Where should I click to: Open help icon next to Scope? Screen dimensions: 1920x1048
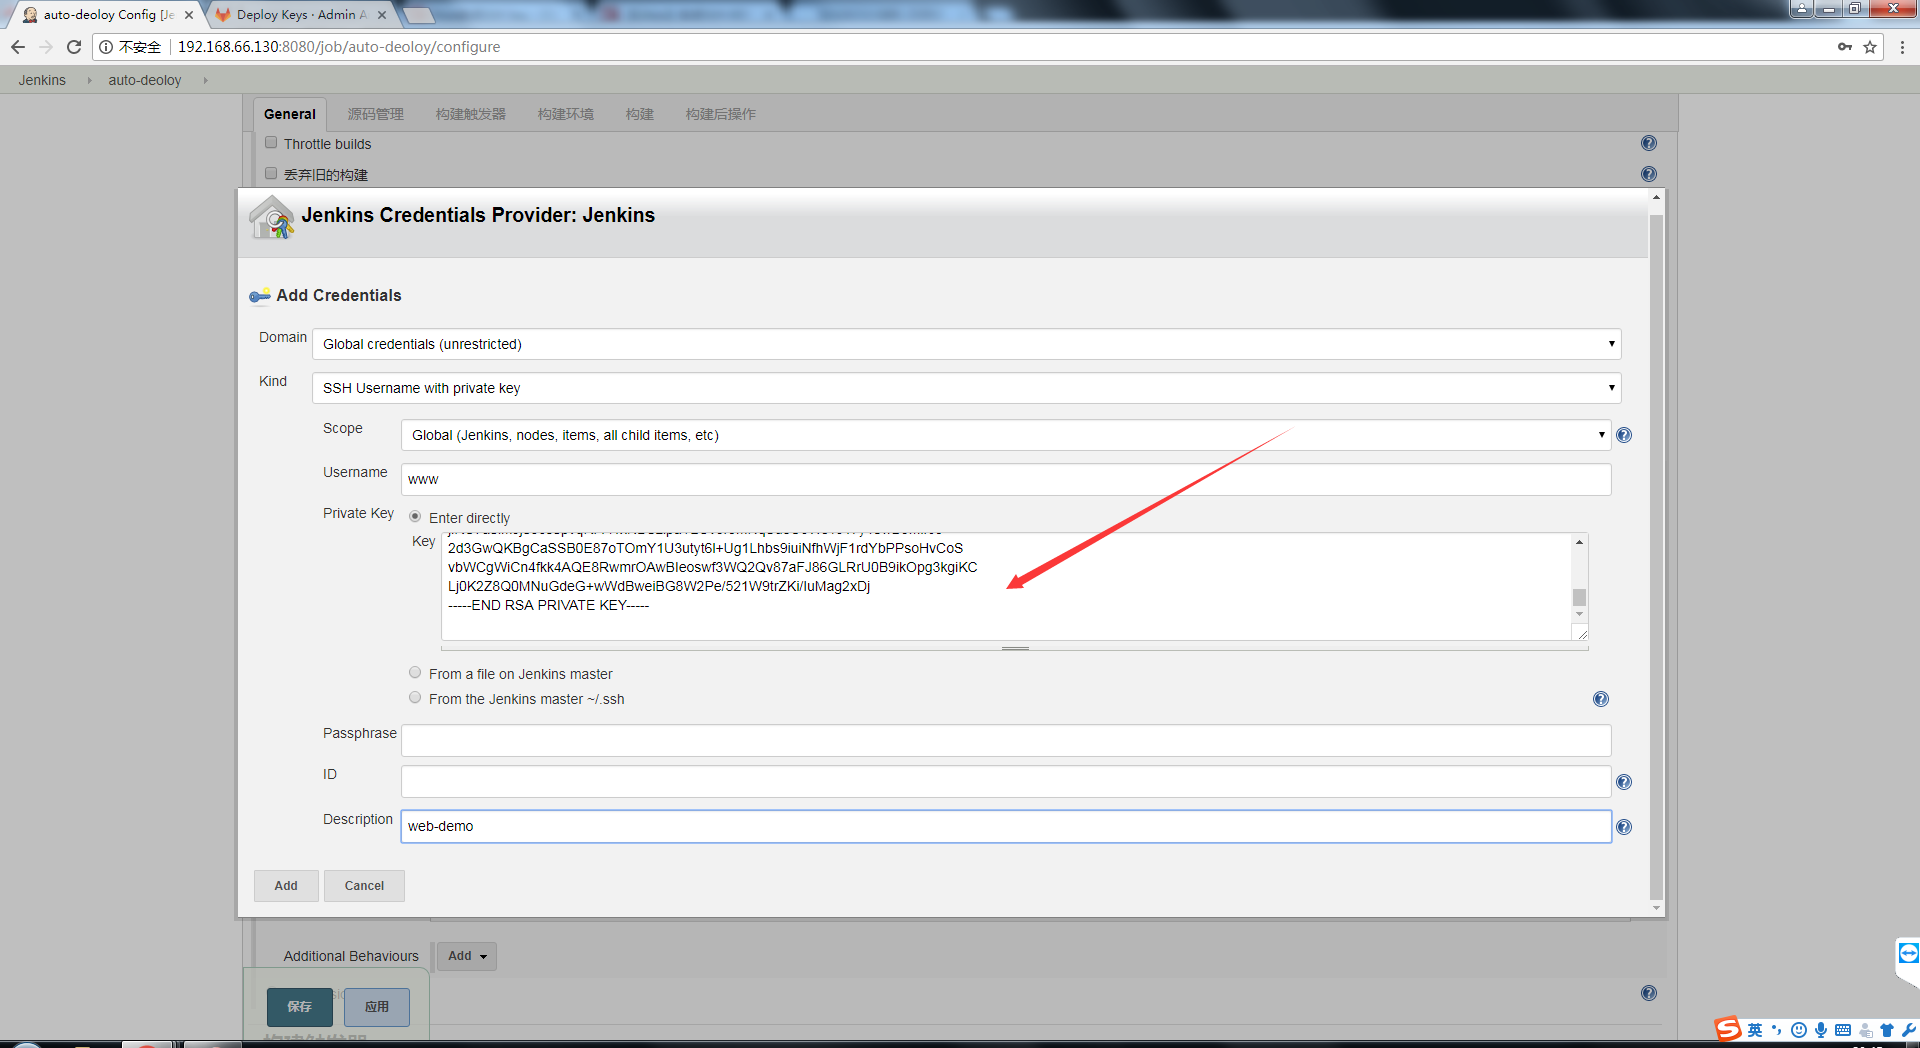point(1624,435)
